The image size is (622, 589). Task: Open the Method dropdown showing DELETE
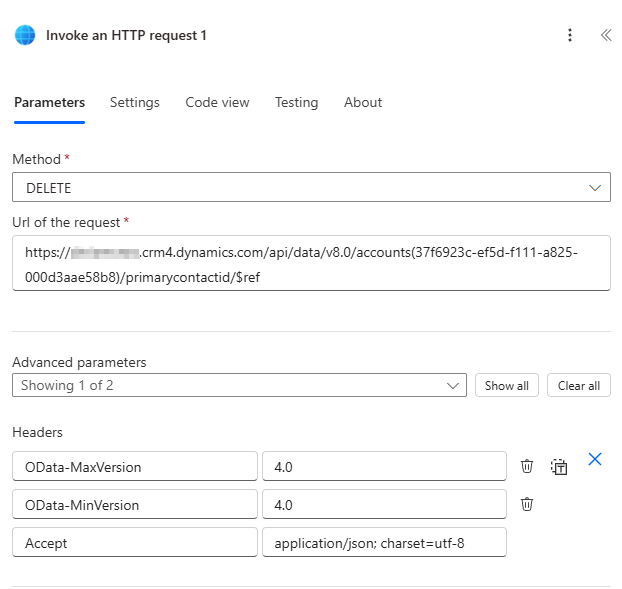point(311,187)
